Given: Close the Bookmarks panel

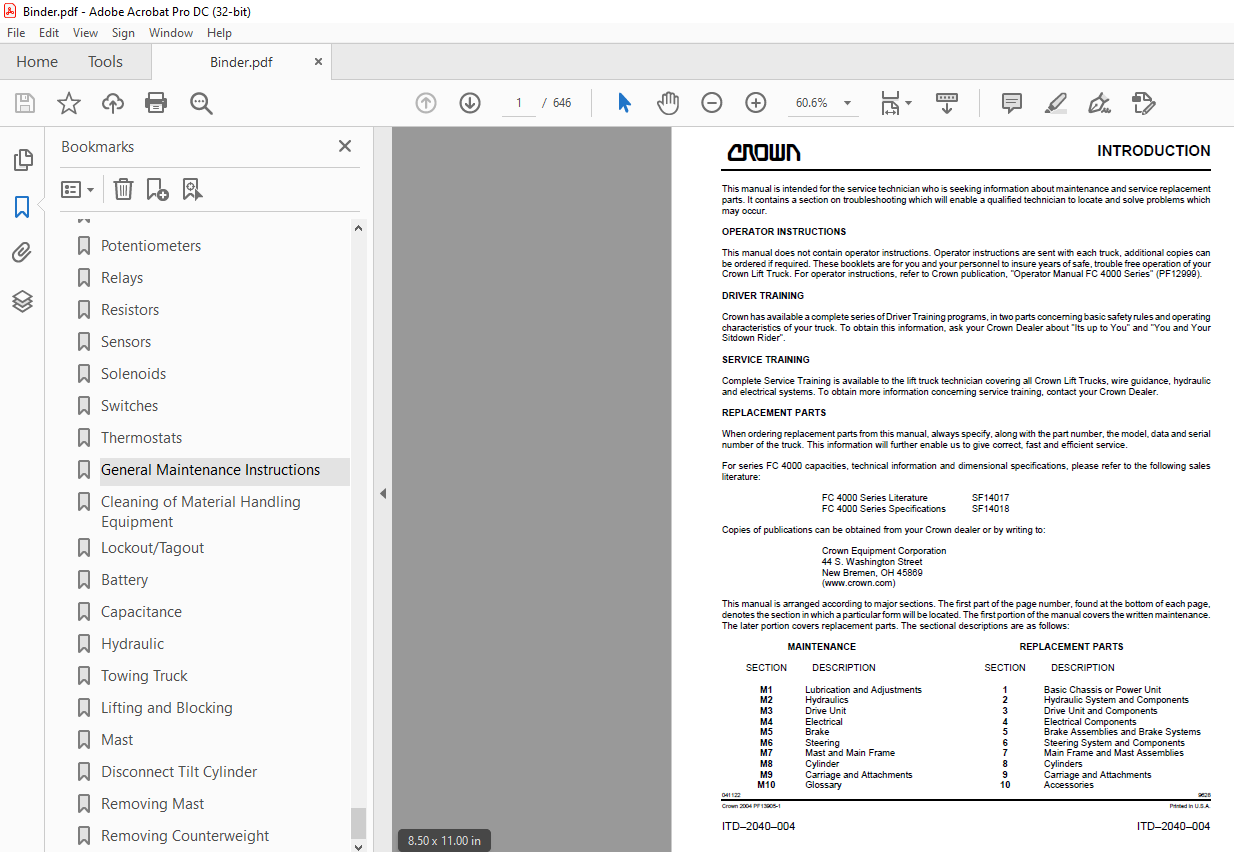Looking at the screenshot, I should tap(345, 146).
